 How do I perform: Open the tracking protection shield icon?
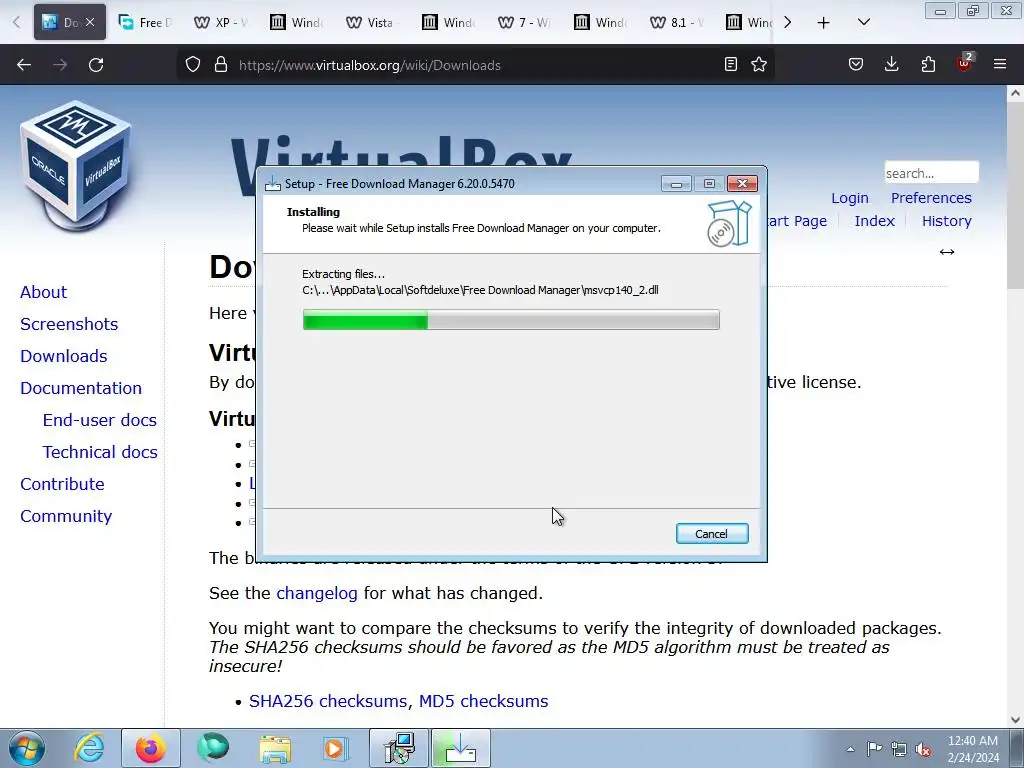pos(193,65)
